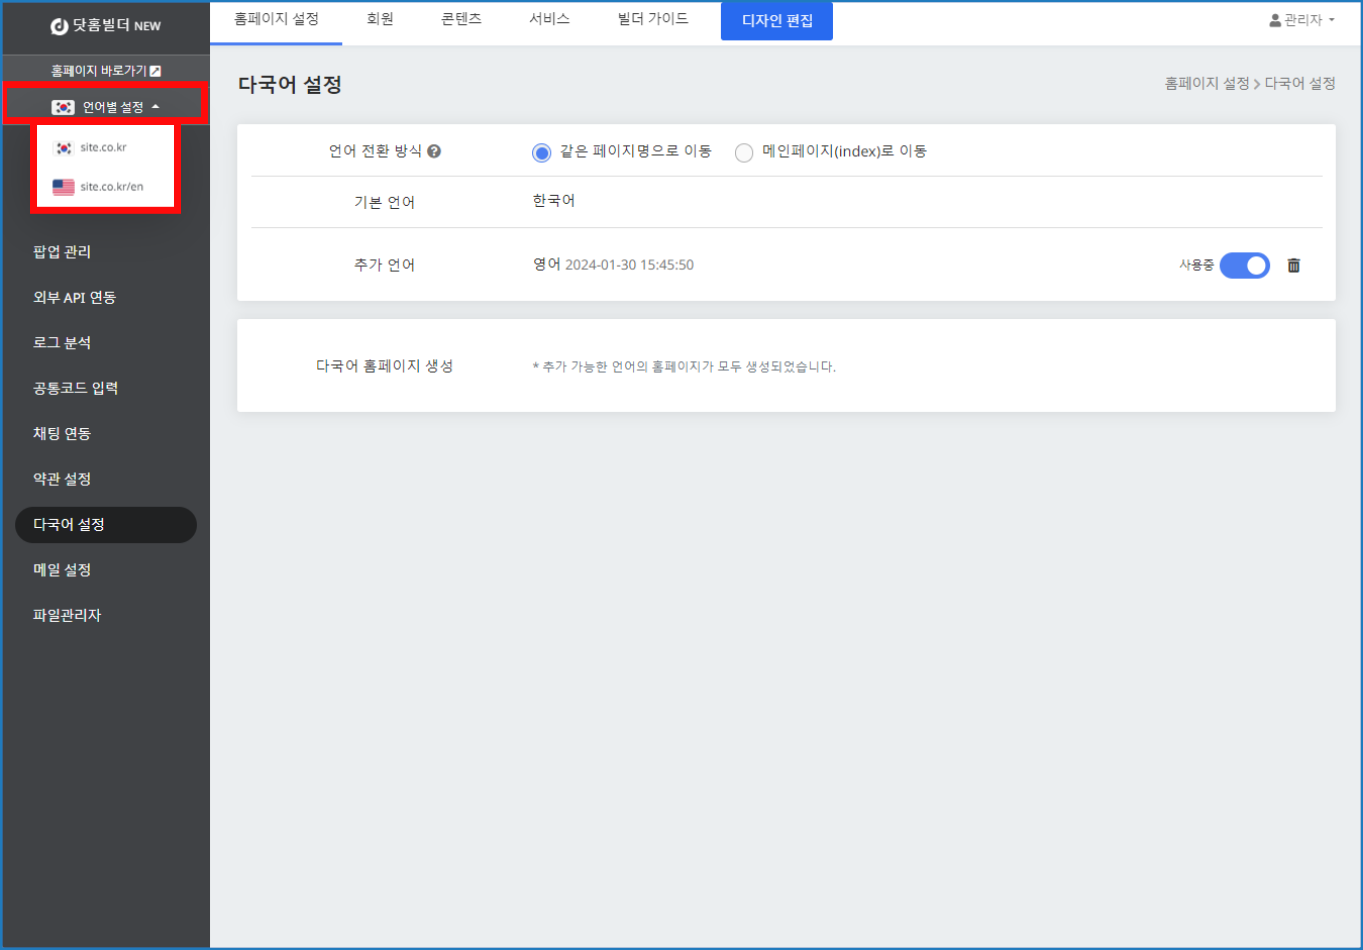Viewport: 1363px width, 950px height.
Task: Open the 서비스 top menu tab
Action: [x=549, y=20]
